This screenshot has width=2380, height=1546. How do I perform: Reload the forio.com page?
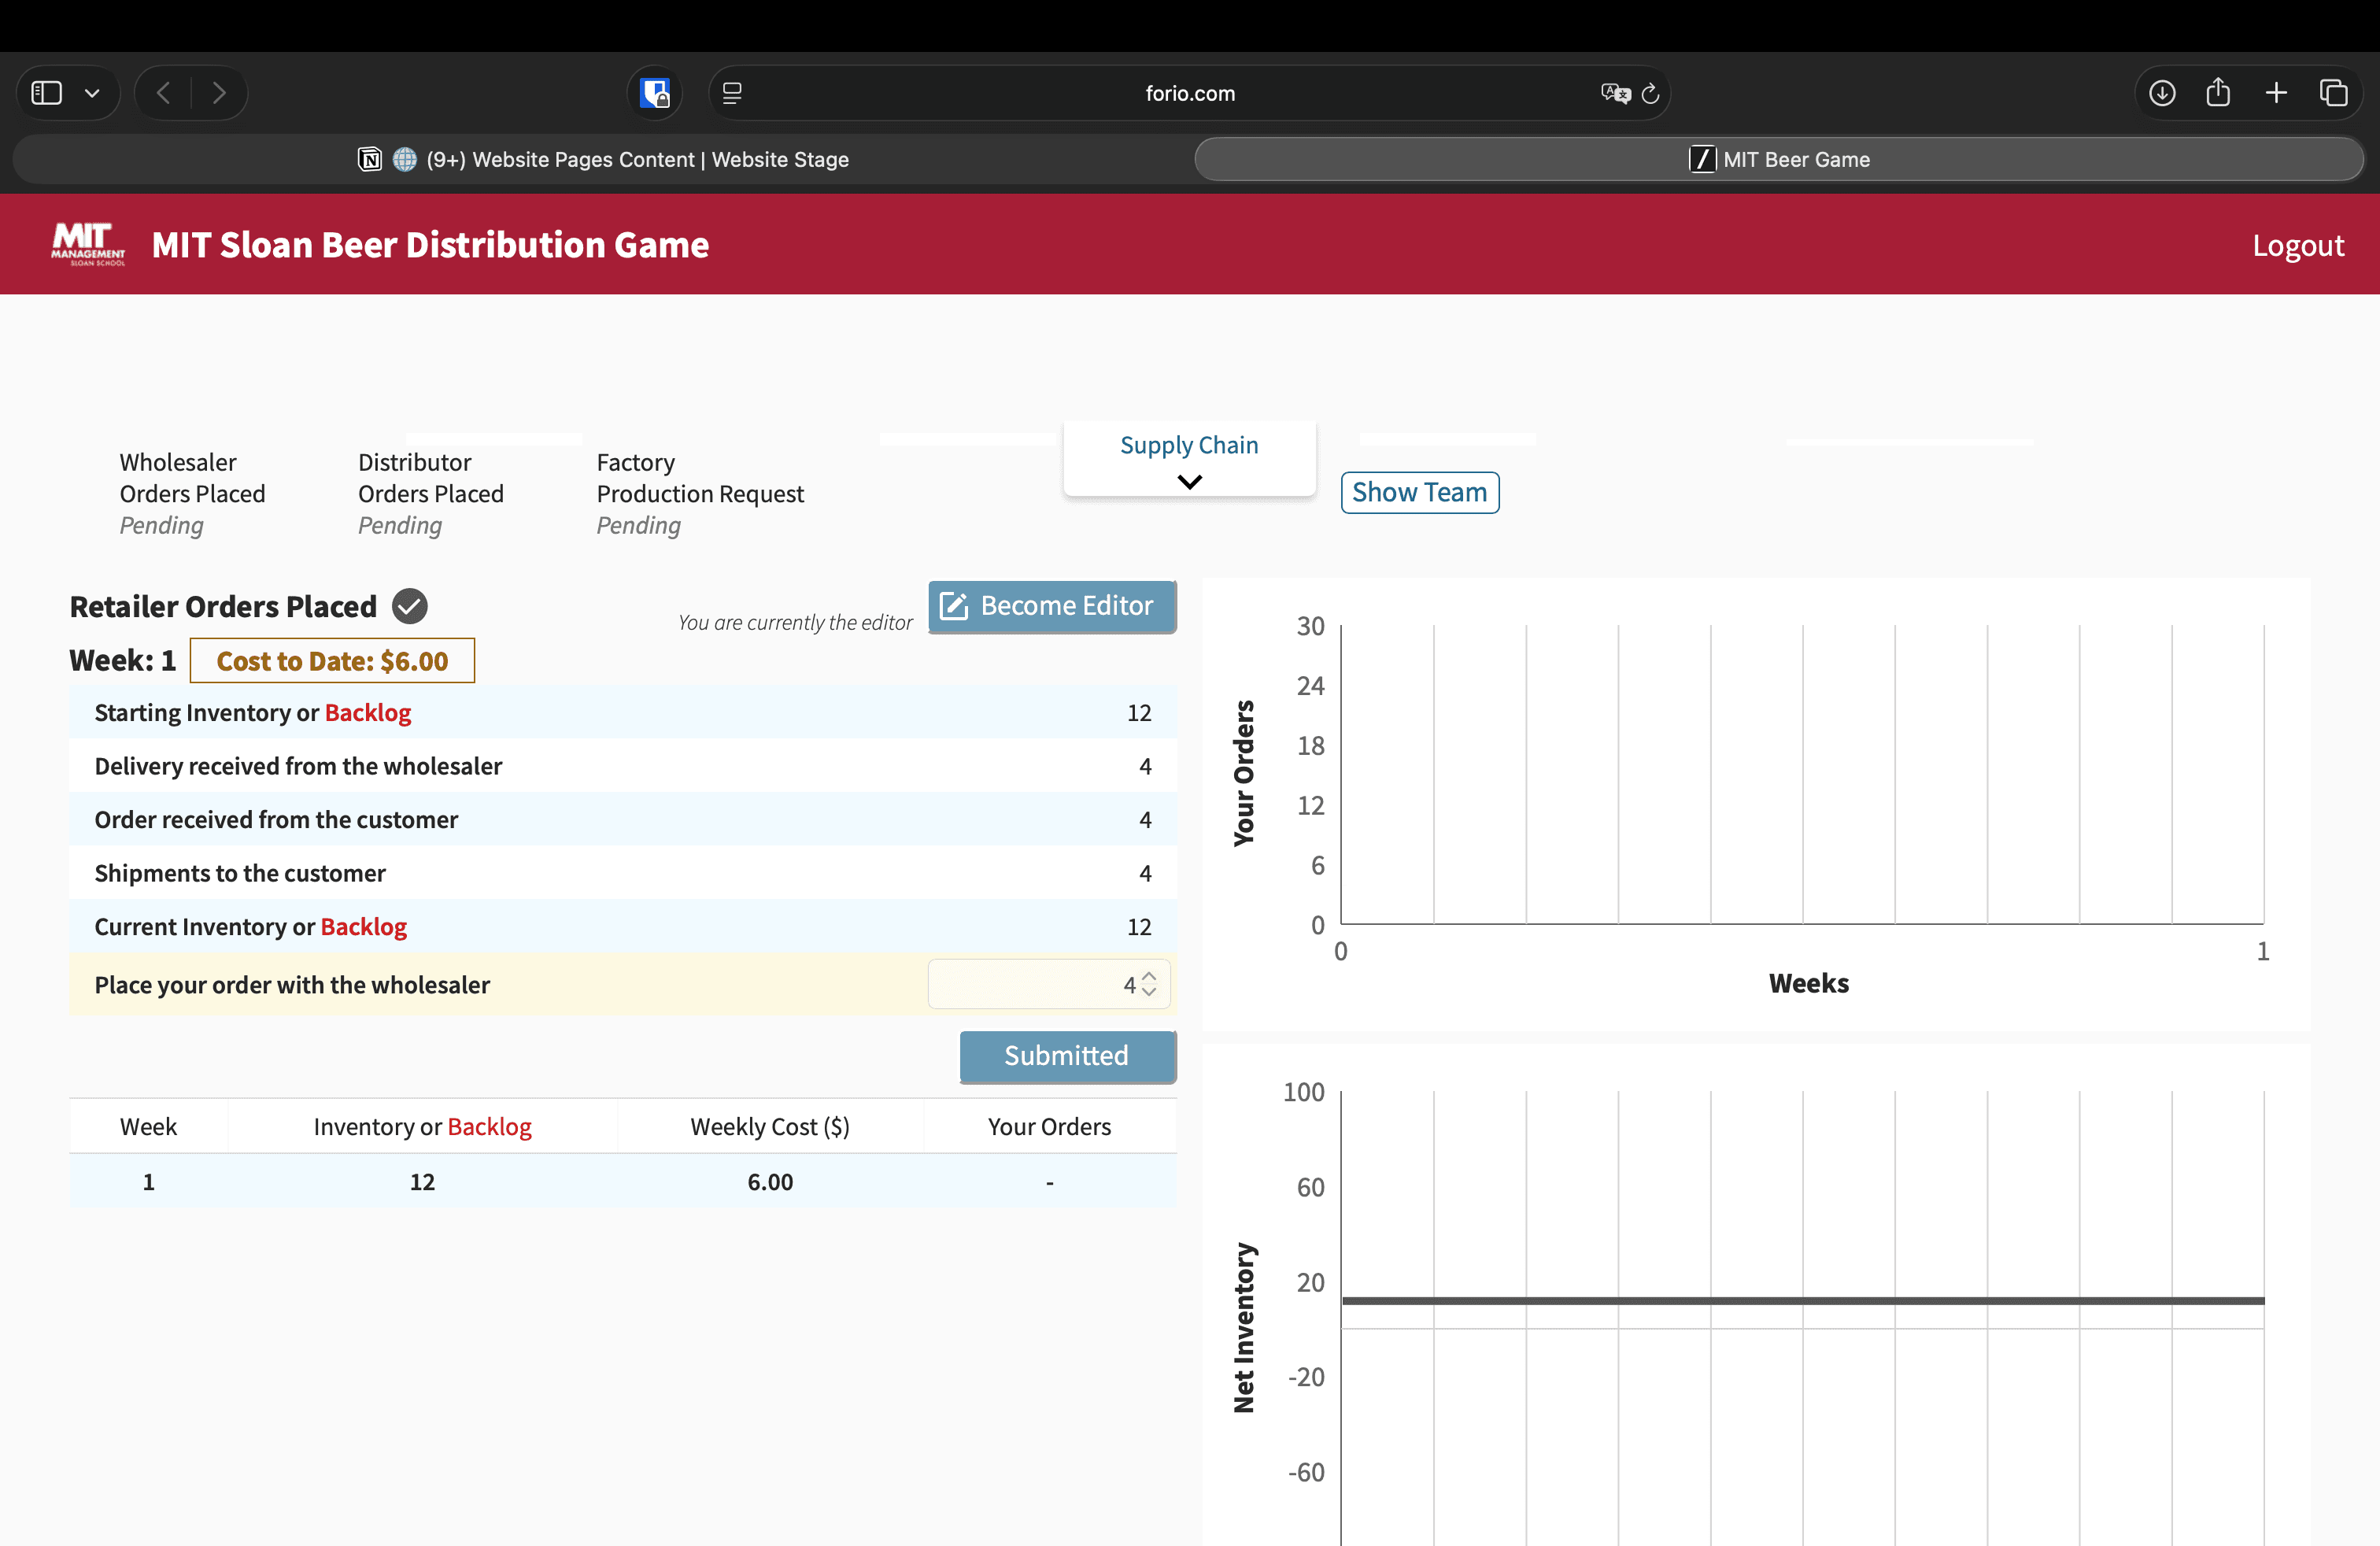(1651, 93)
